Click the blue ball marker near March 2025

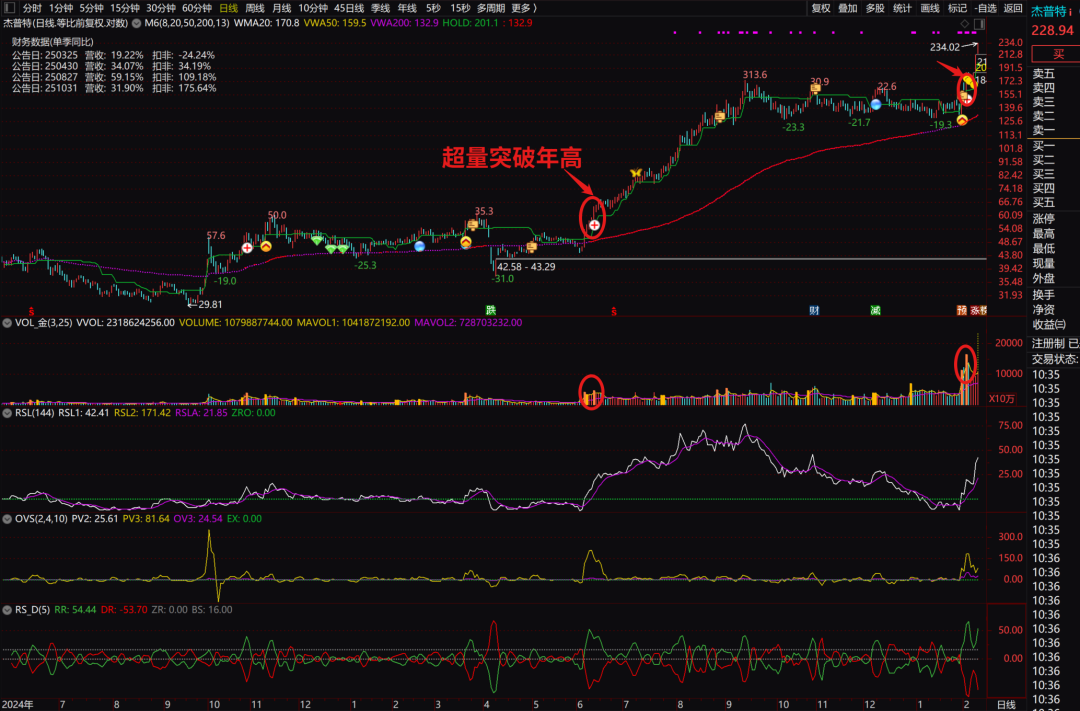419,246
